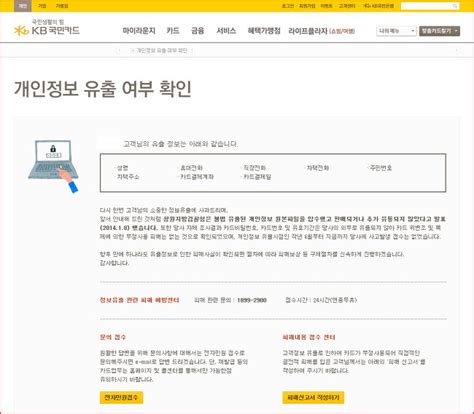Expand the 맞춤카드찾기 dropdown button
This screenshot has height=414, width=474.
click(x=439, y=31)
